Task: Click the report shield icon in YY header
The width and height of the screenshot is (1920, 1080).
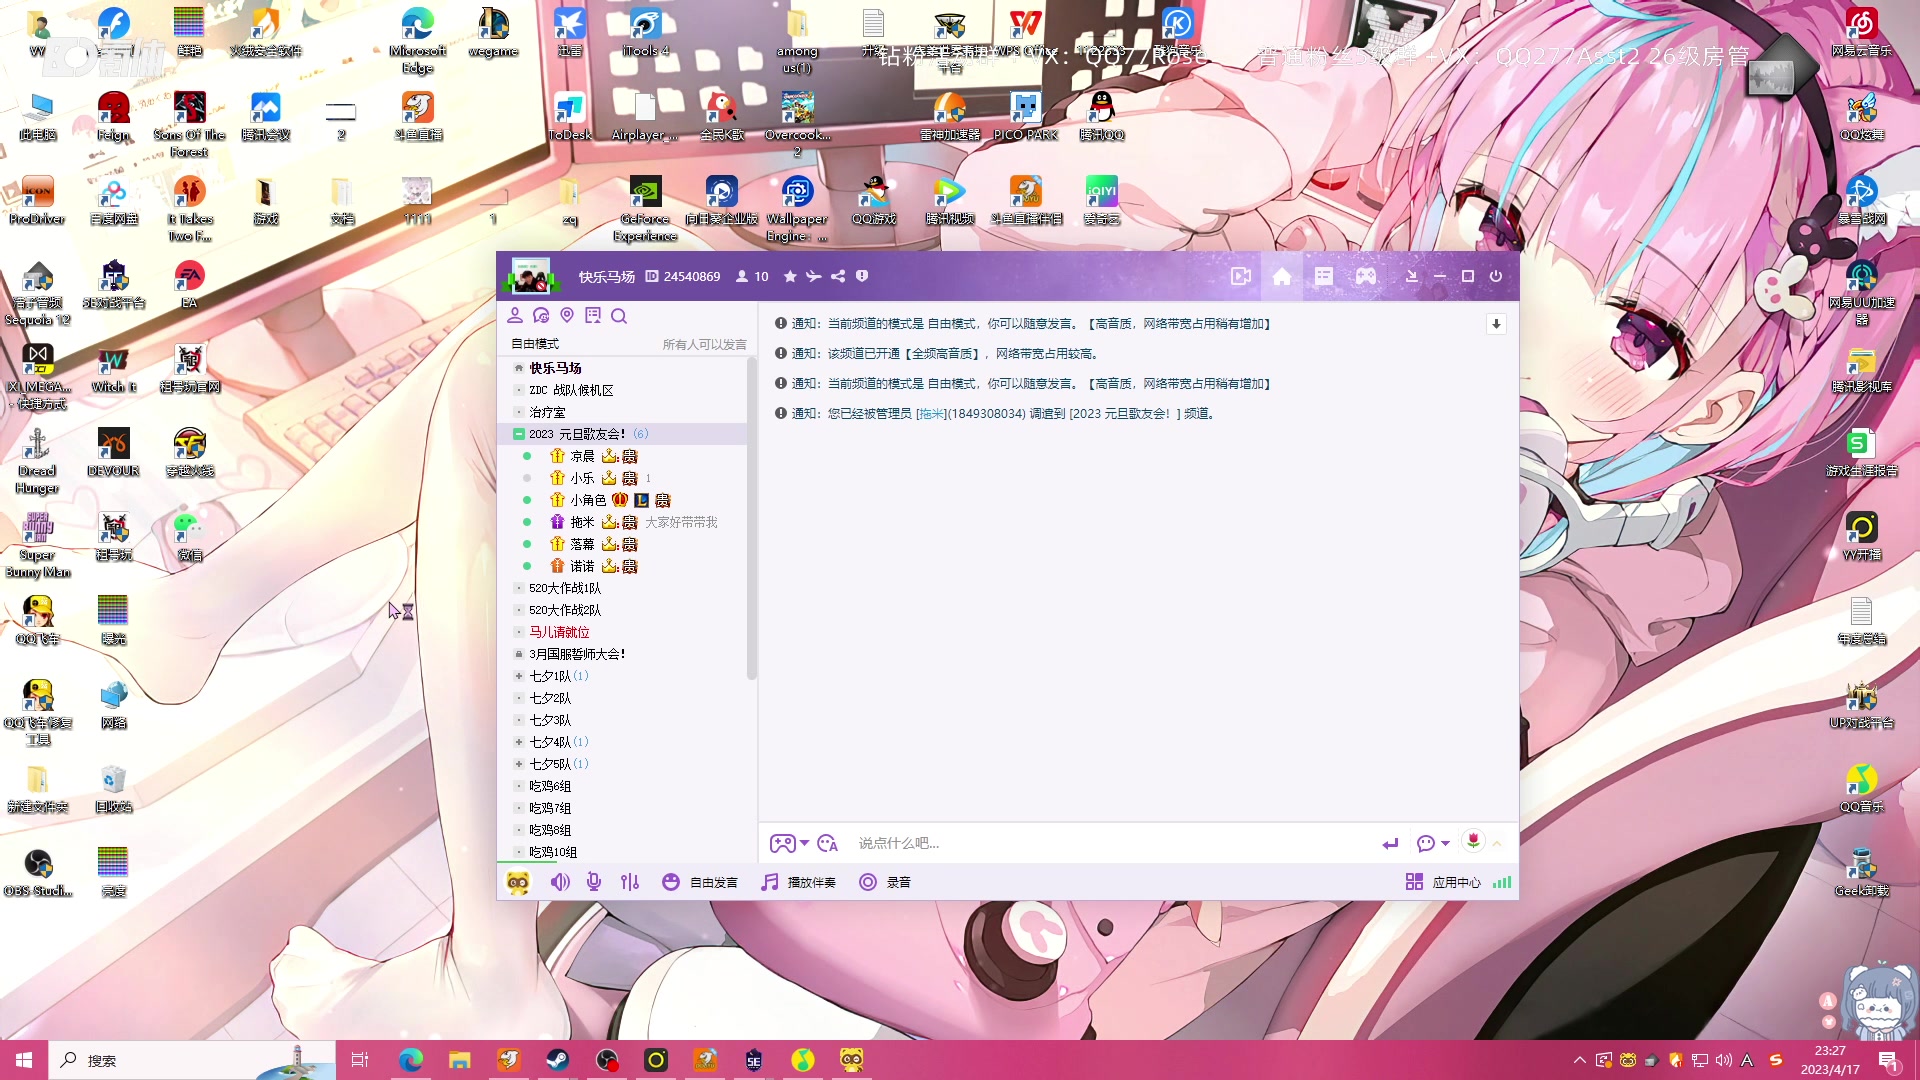Action: coord(862,277)
